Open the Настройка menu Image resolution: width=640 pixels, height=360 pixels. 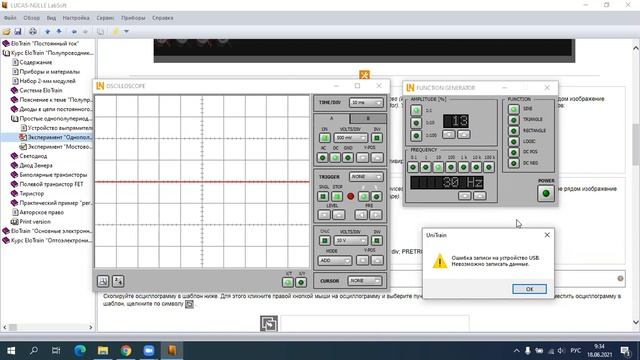pos(76,18)
